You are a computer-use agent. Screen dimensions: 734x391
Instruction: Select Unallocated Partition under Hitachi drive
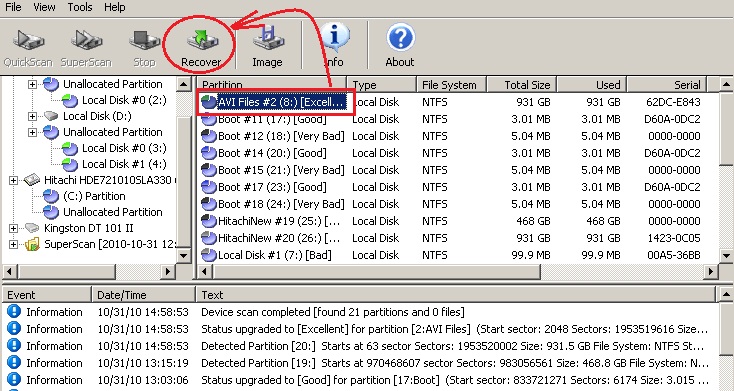[x=113, y=212]
